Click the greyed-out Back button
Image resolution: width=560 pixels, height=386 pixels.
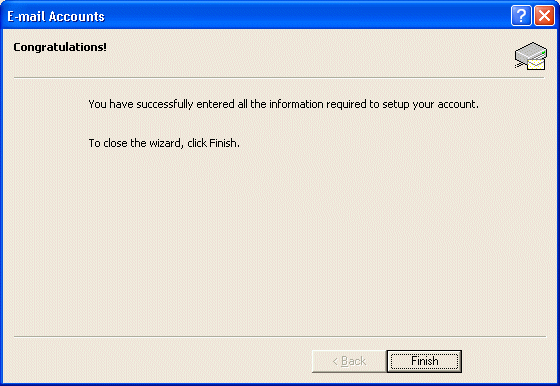(x=349, y=361)
